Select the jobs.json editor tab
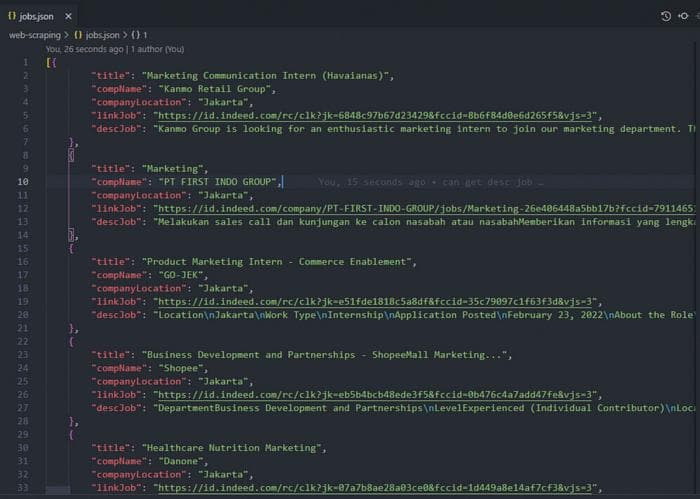This screenshot has height=499, width=700. coord(39,17)
